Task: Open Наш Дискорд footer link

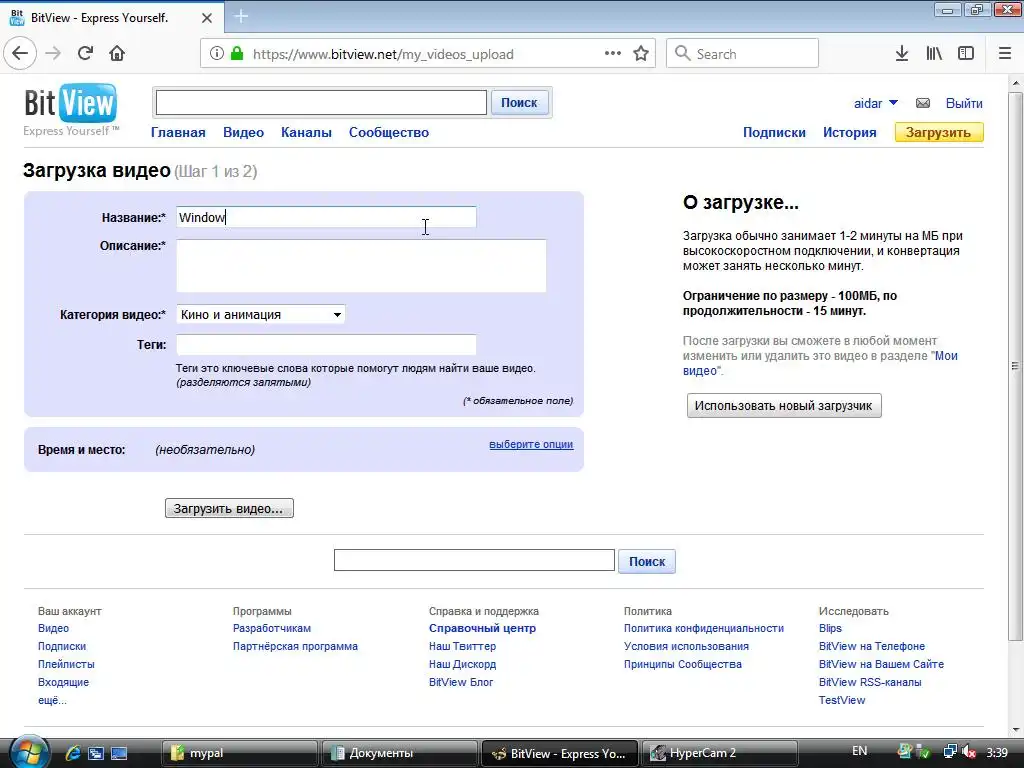Action: (462, 664)
